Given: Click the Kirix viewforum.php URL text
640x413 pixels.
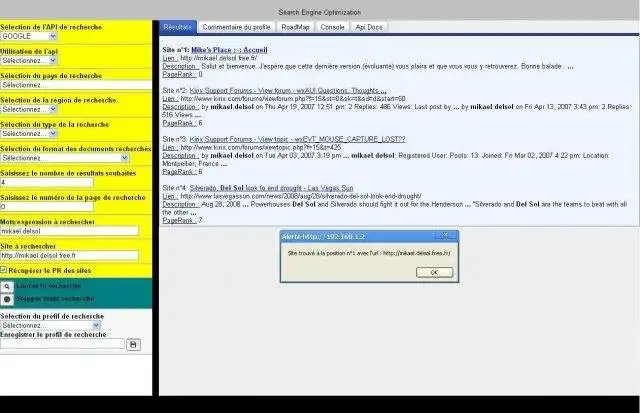Looking at the screenshot, I should coord(293,99).
